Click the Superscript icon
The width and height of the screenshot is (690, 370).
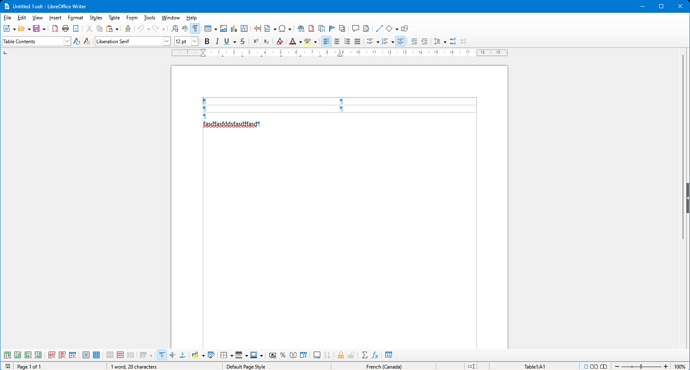pyautogui.click(x=255, y=41)
